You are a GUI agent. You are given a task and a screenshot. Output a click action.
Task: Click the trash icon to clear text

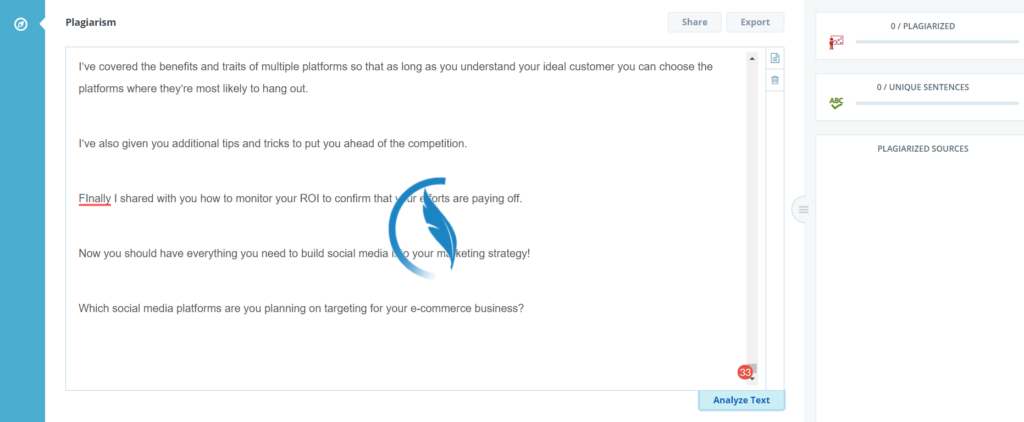pyautogui.click(x=775, y=80)
